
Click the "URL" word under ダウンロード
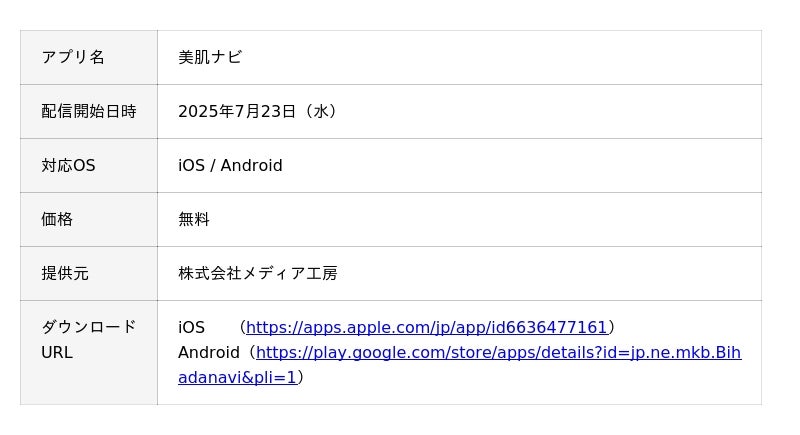[x=57, y=352]
